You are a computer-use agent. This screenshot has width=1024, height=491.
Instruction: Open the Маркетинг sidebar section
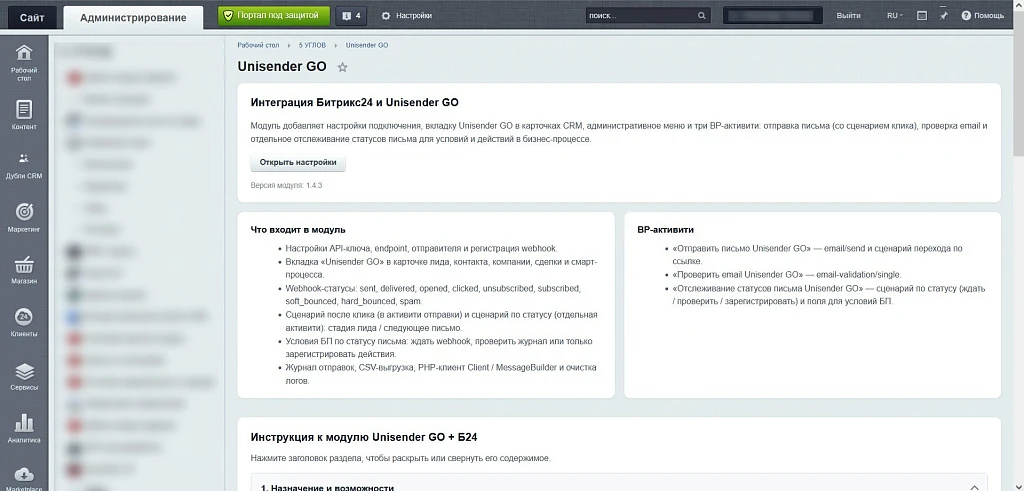pos(24,218)
